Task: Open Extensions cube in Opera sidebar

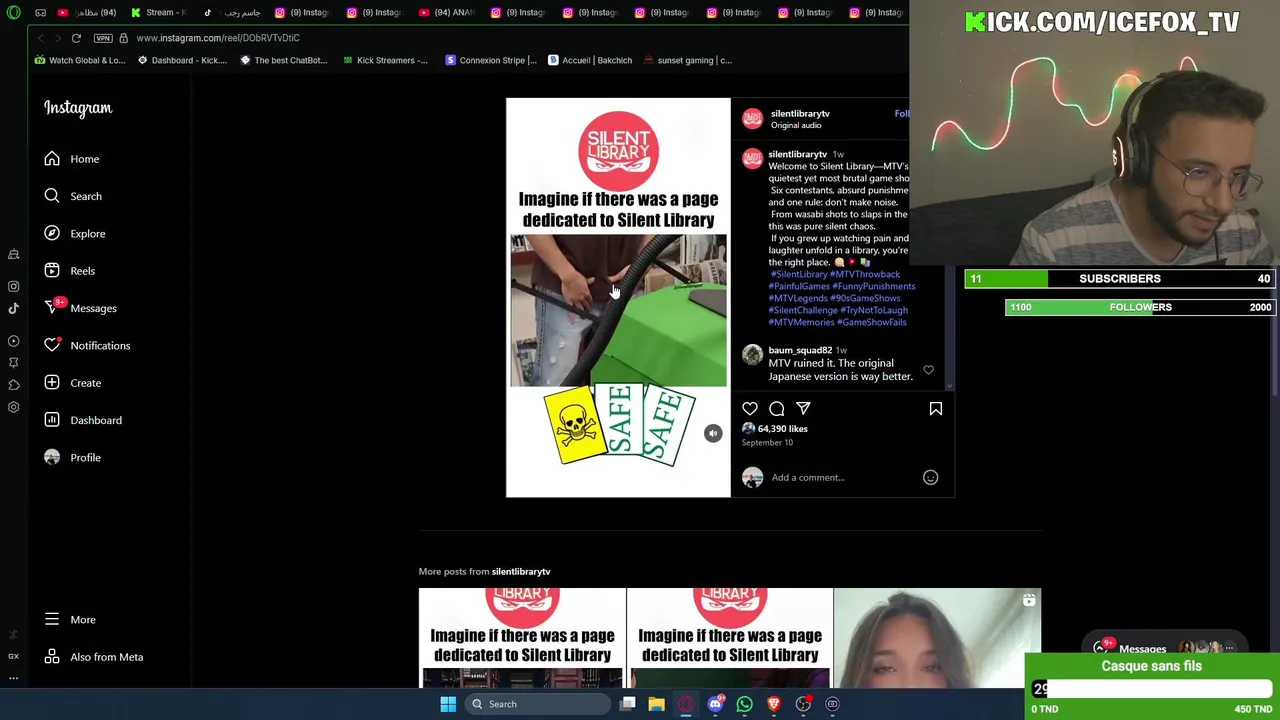Action: (x=14, y=385)
